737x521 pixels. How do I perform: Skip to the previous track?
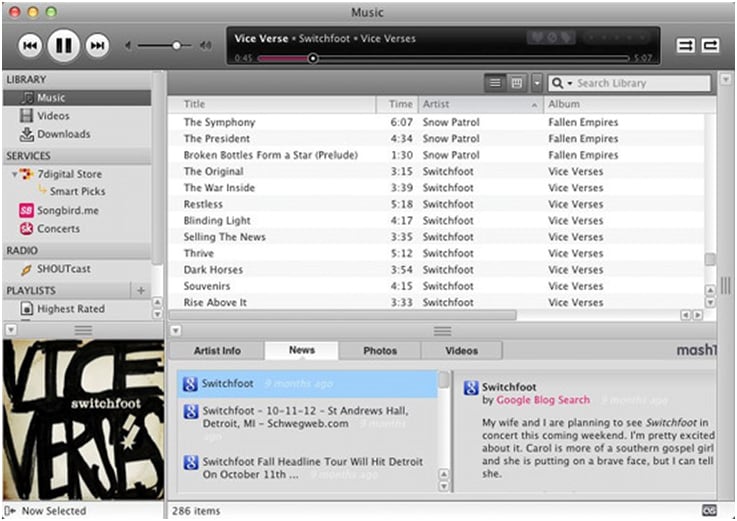coord(30,46)
